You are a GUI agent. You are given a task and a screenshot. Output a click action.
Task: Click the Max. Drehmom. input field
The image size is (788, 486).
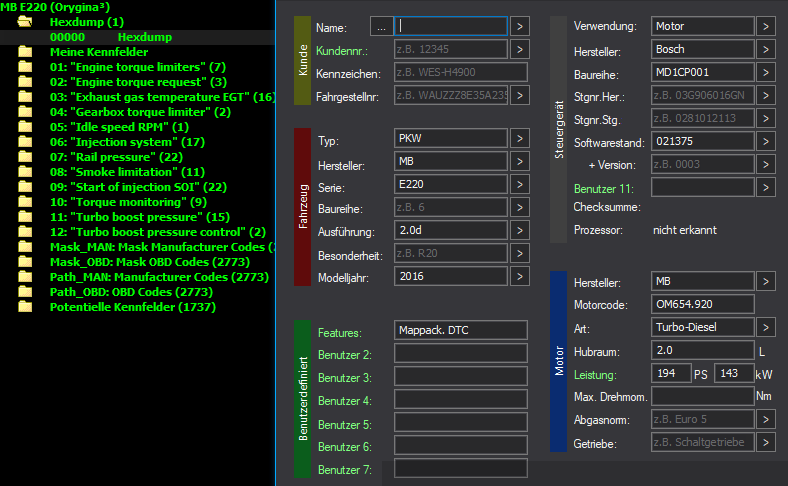click(x=703, y=396)
